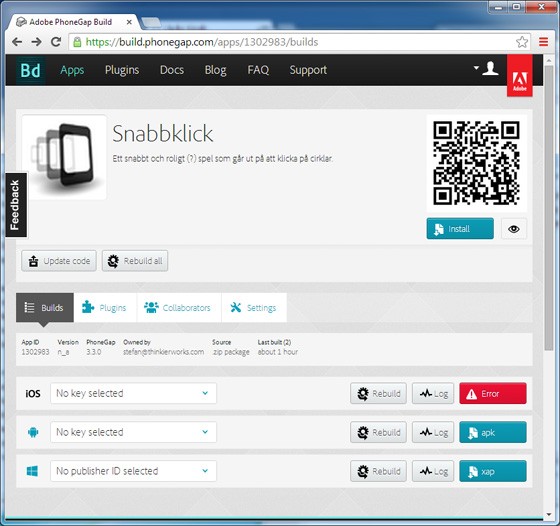Open Blog in the top navigation
The height and width of the screenshot is (526, 560).
(215, 70)
